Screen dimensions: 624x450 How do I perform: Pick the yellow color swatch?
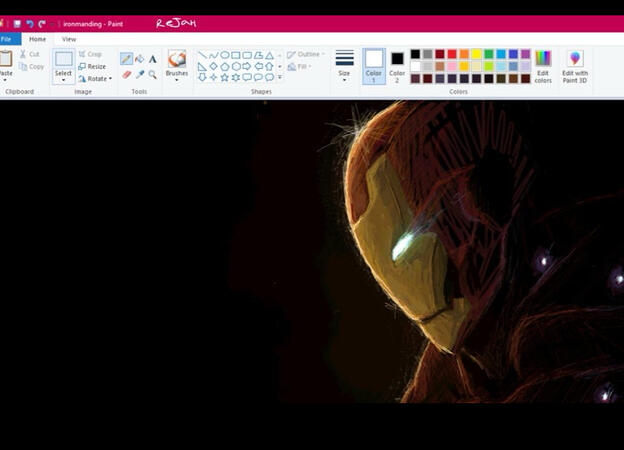[x=476, y=54]
